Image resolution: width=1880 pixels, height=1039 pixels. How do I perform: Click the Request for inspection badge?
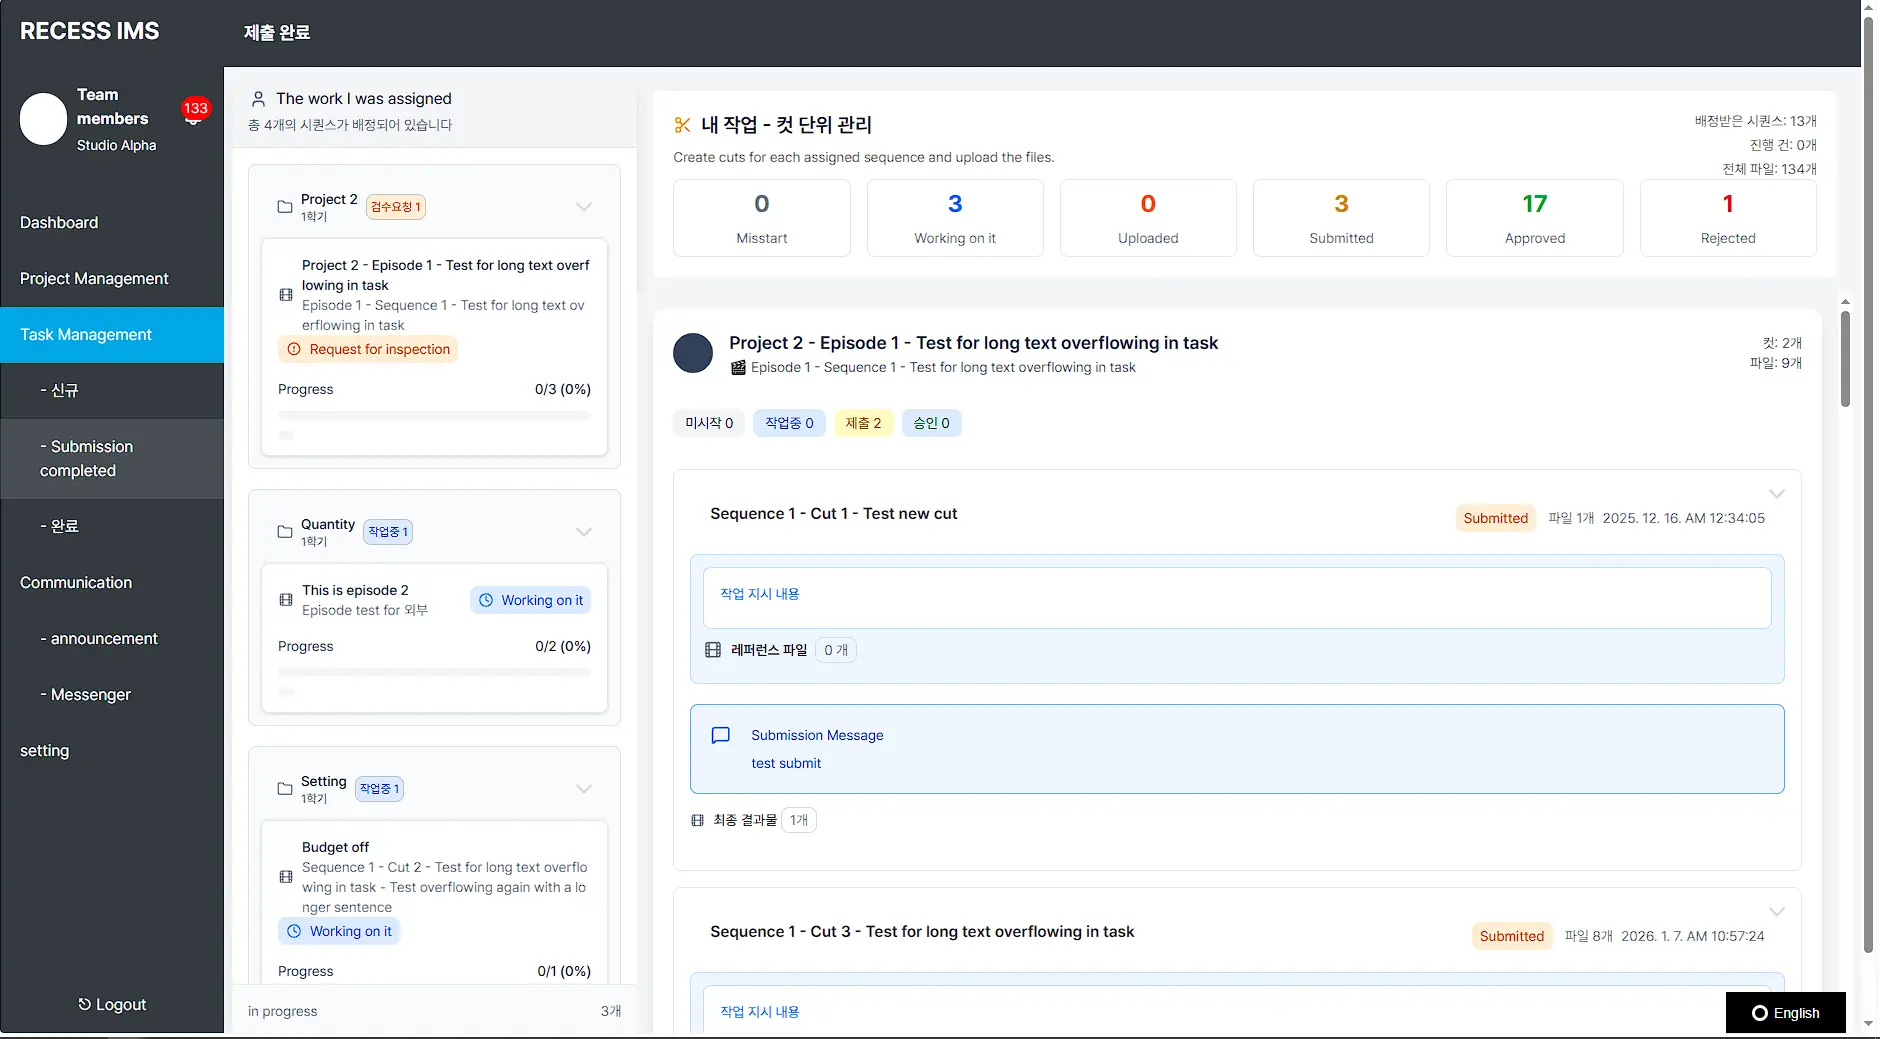(368, 348)
